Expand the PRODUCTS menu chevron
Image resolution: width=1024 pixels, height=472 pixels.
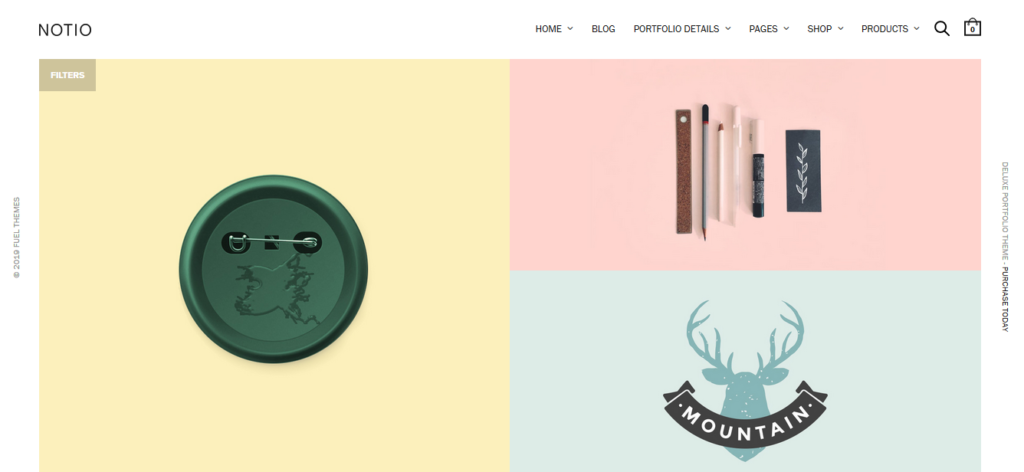(916, 29)
